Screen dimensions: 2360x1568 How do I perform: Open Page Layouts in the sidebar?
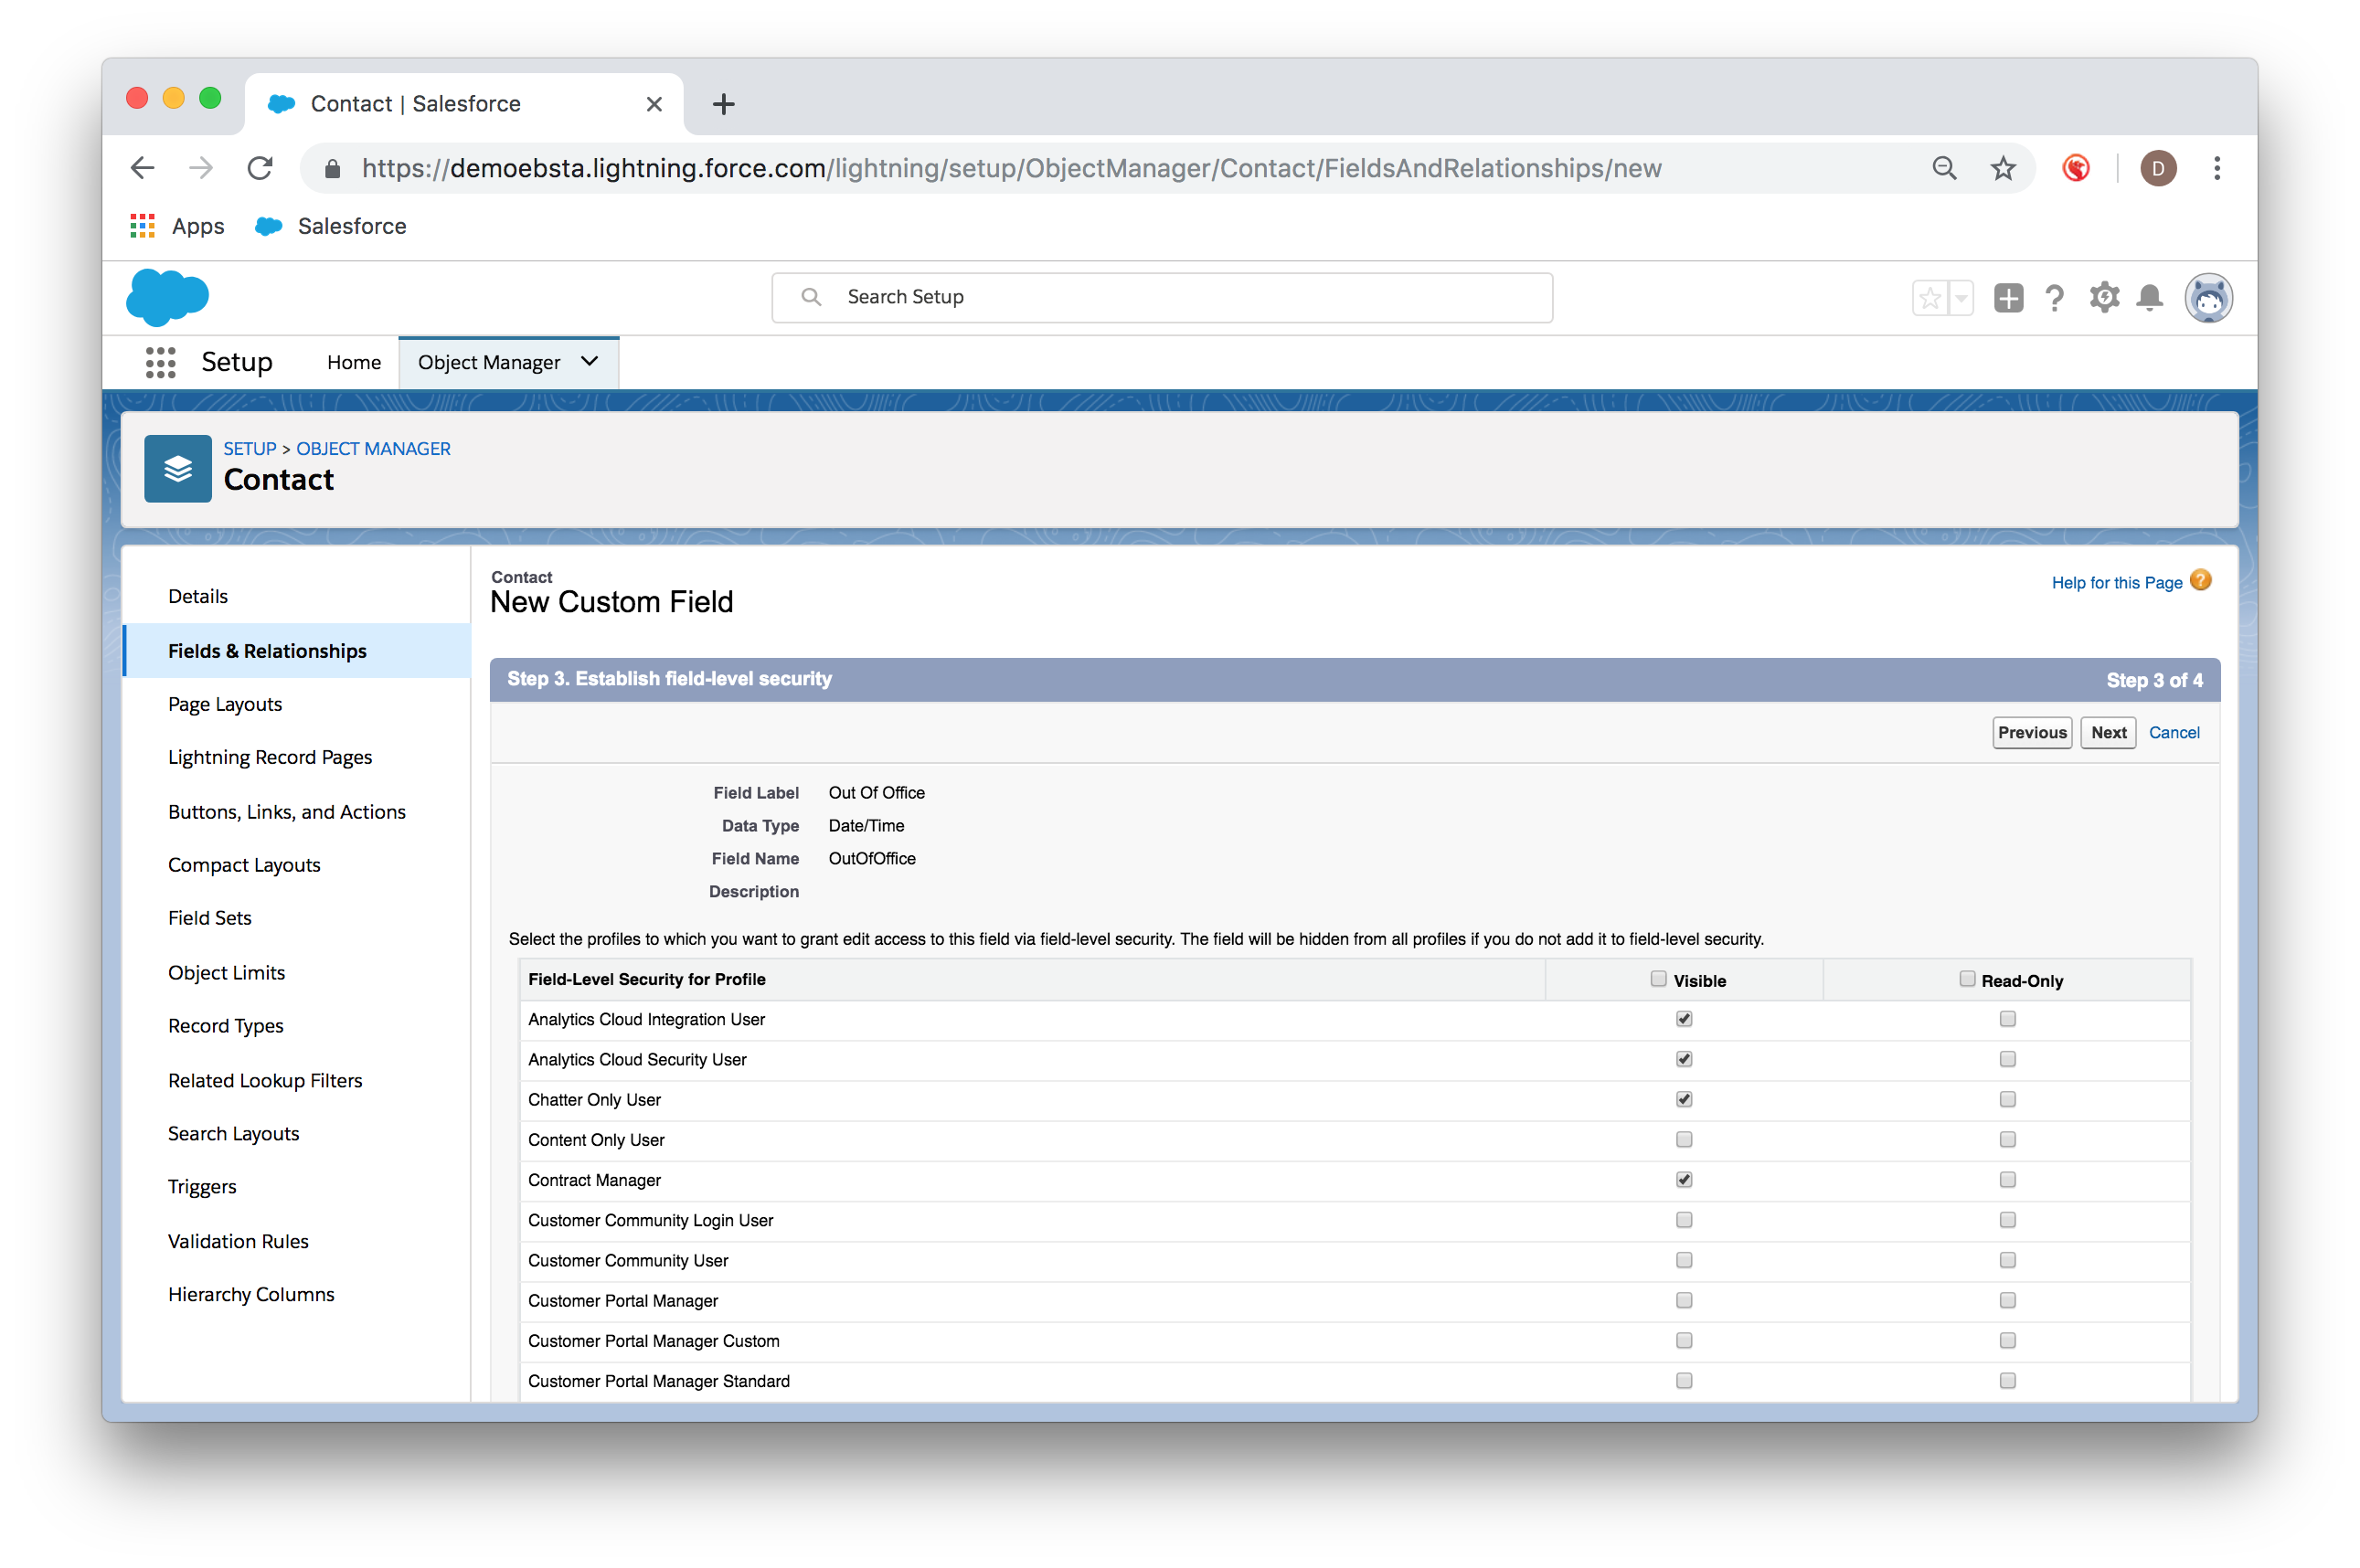[x=225, y=704]
